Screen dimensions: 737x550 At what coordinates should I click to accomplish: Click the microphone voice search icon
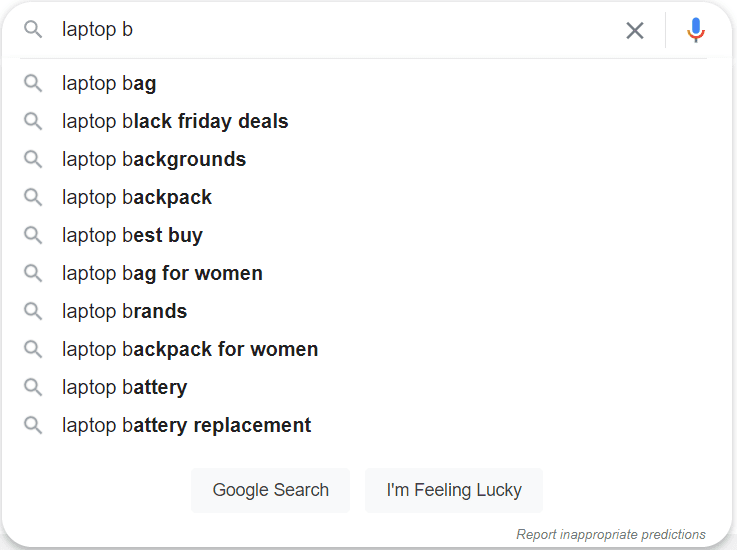pos(696,30)
